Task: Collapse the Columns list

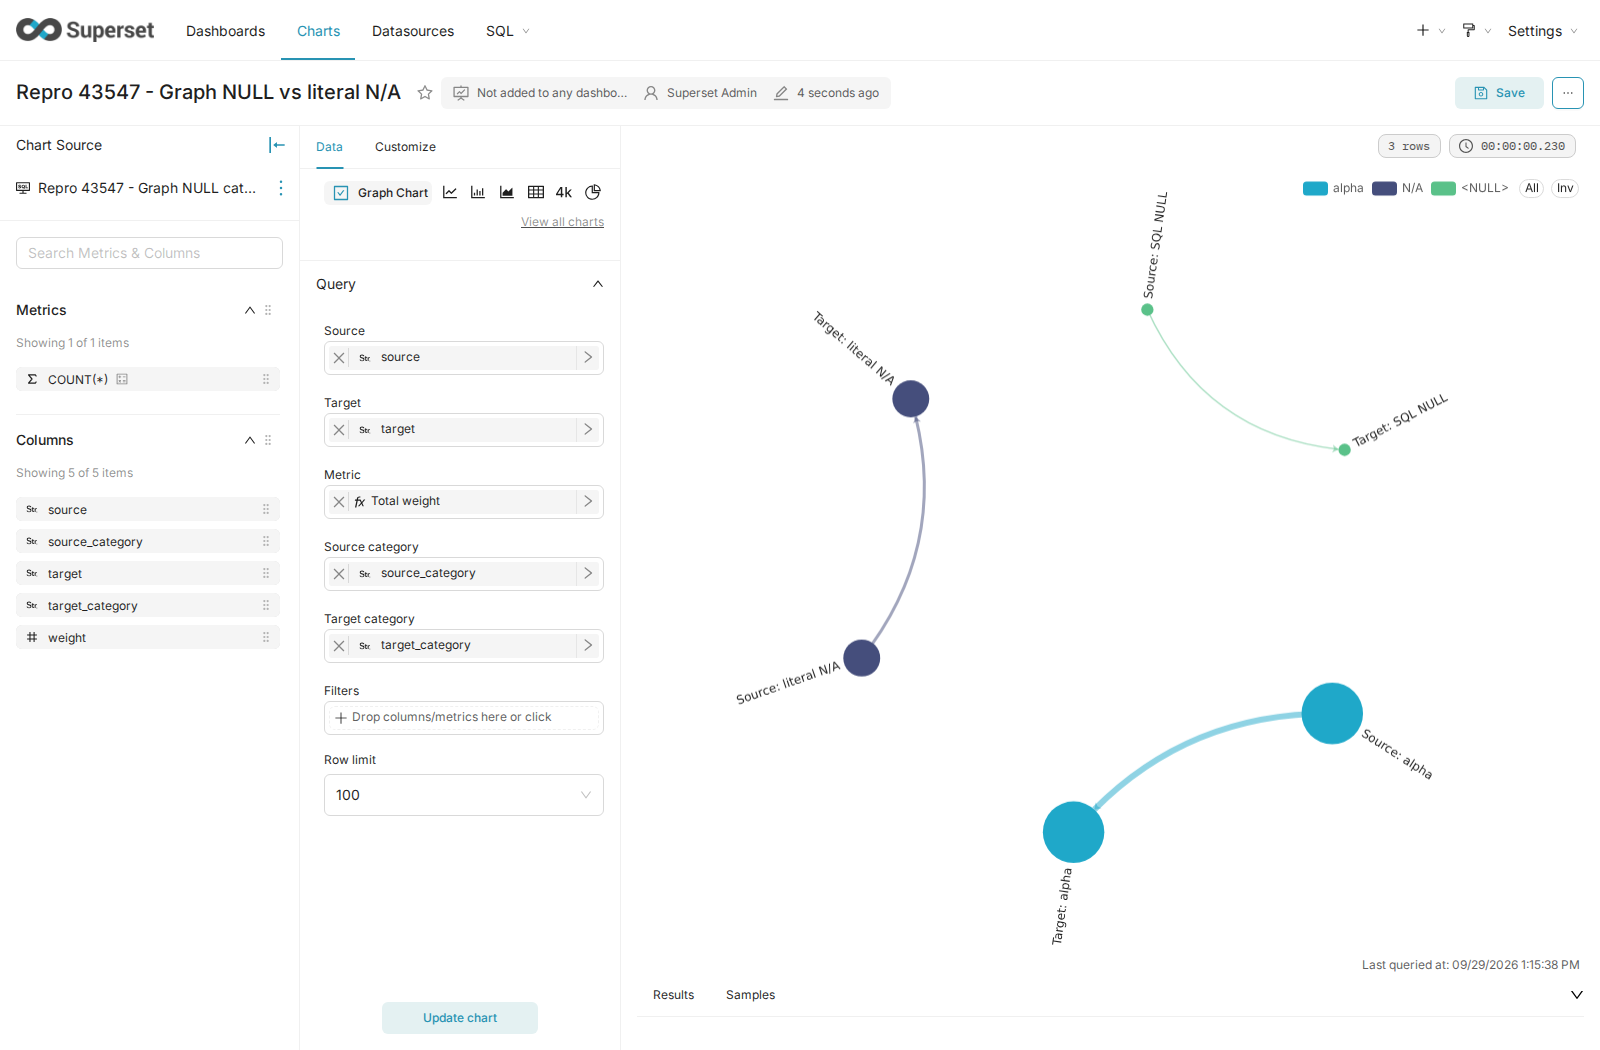Action: 250,440
